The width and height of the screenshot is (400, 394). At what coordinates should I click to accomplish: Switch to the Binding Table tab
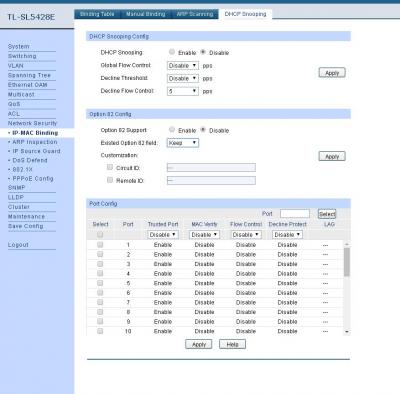97,14
